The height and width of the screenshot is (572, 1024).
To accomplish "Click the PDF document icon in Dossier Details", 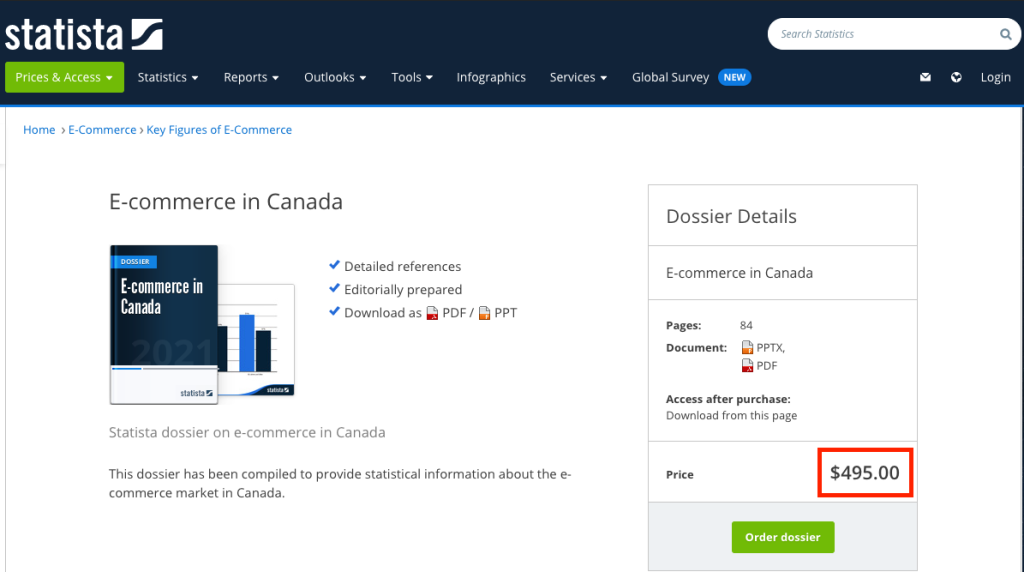I will (x=747, y=366).
